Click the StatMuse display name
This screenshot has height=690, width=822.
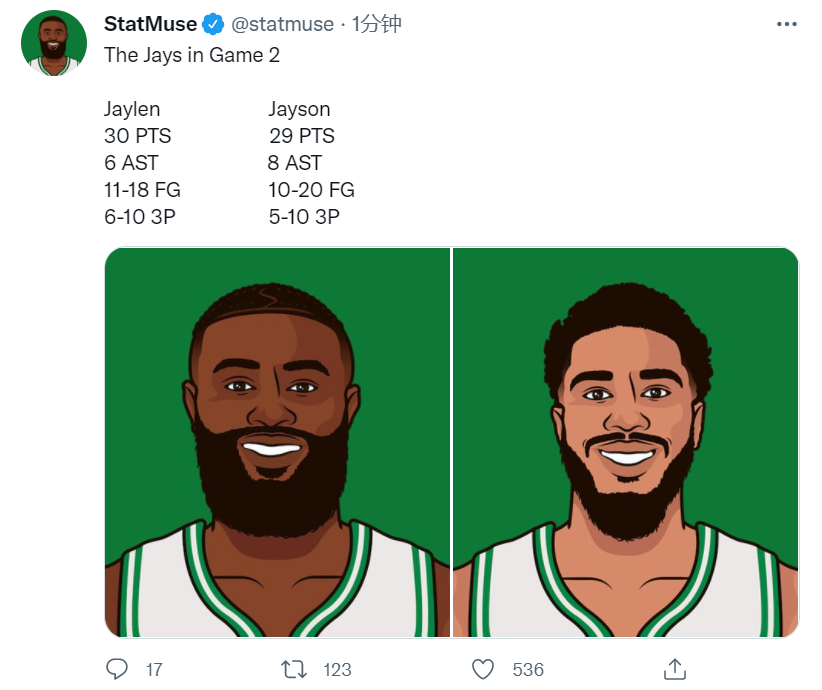pyautogui.click(x=150, y=24)
